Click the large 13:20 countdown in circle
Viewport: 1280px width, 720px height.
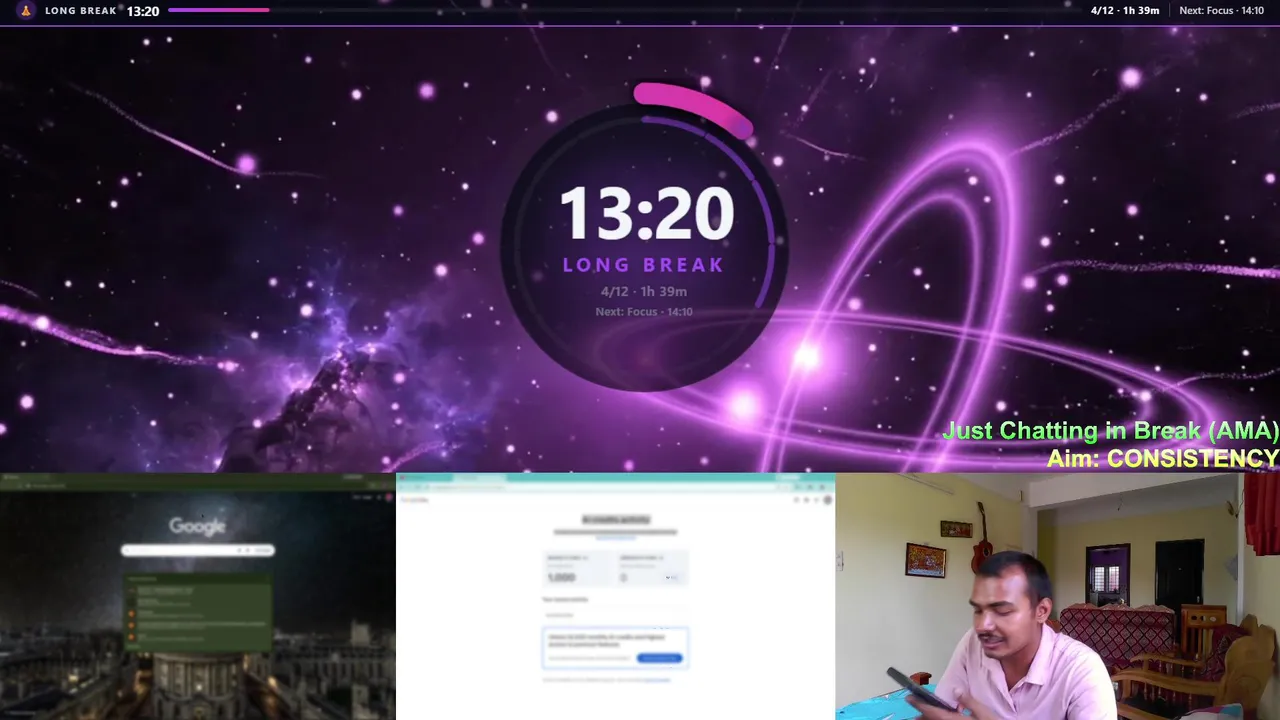(646, 213)
